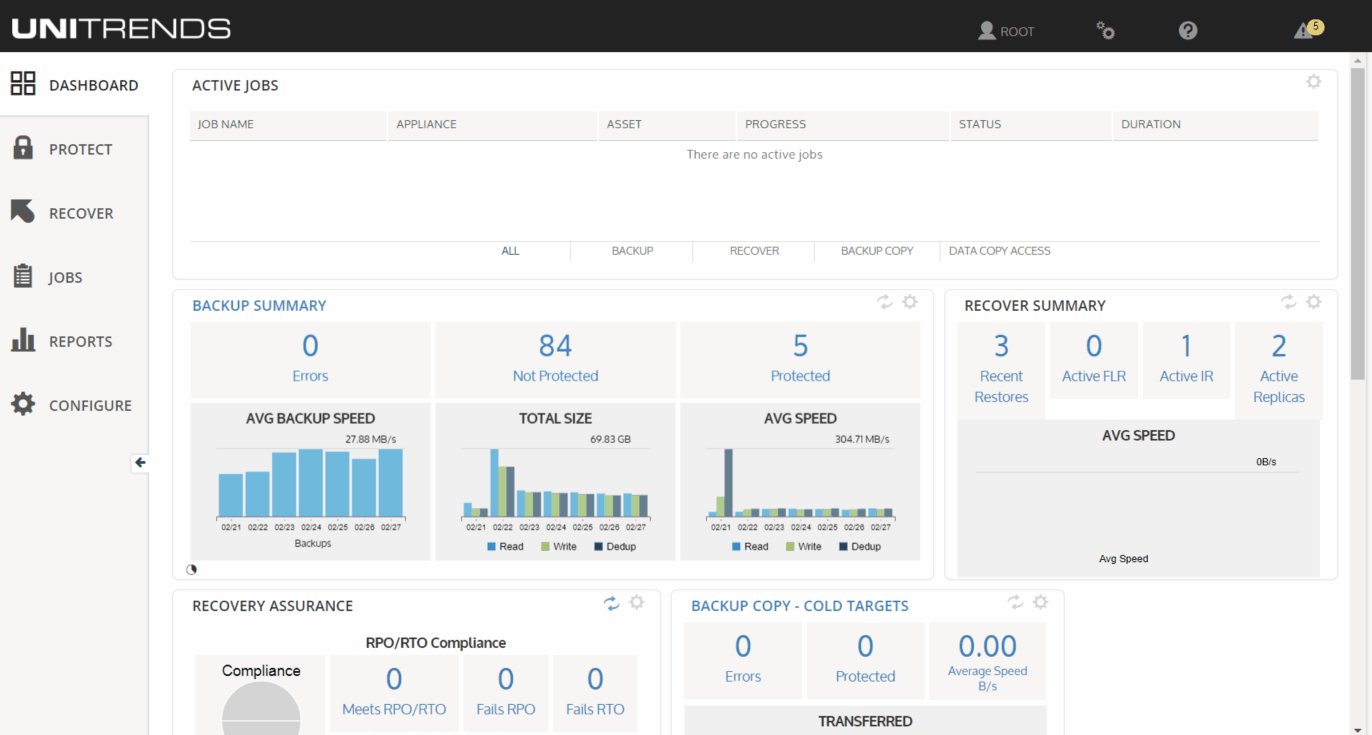Sort by the STATUS column header
The image size is (1372, 735).
pos(1031,125)
